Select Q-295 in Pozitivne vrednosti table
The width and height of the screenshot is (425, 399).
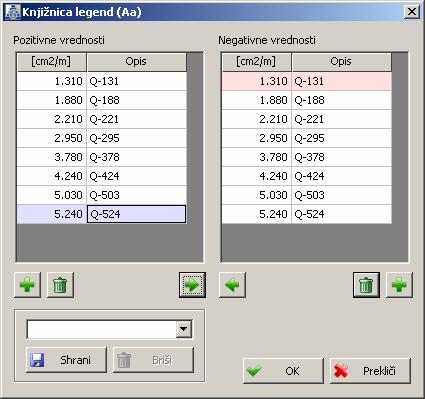pyautogui.click(x=137, y=138)
